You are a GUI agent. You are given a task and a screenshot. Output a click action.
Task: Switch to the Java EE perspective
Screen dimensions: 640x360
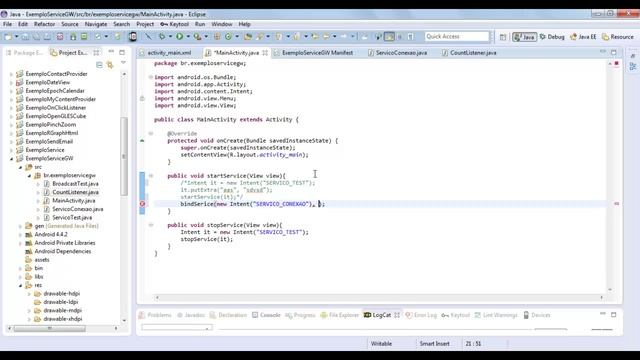(x=583, y=37)
